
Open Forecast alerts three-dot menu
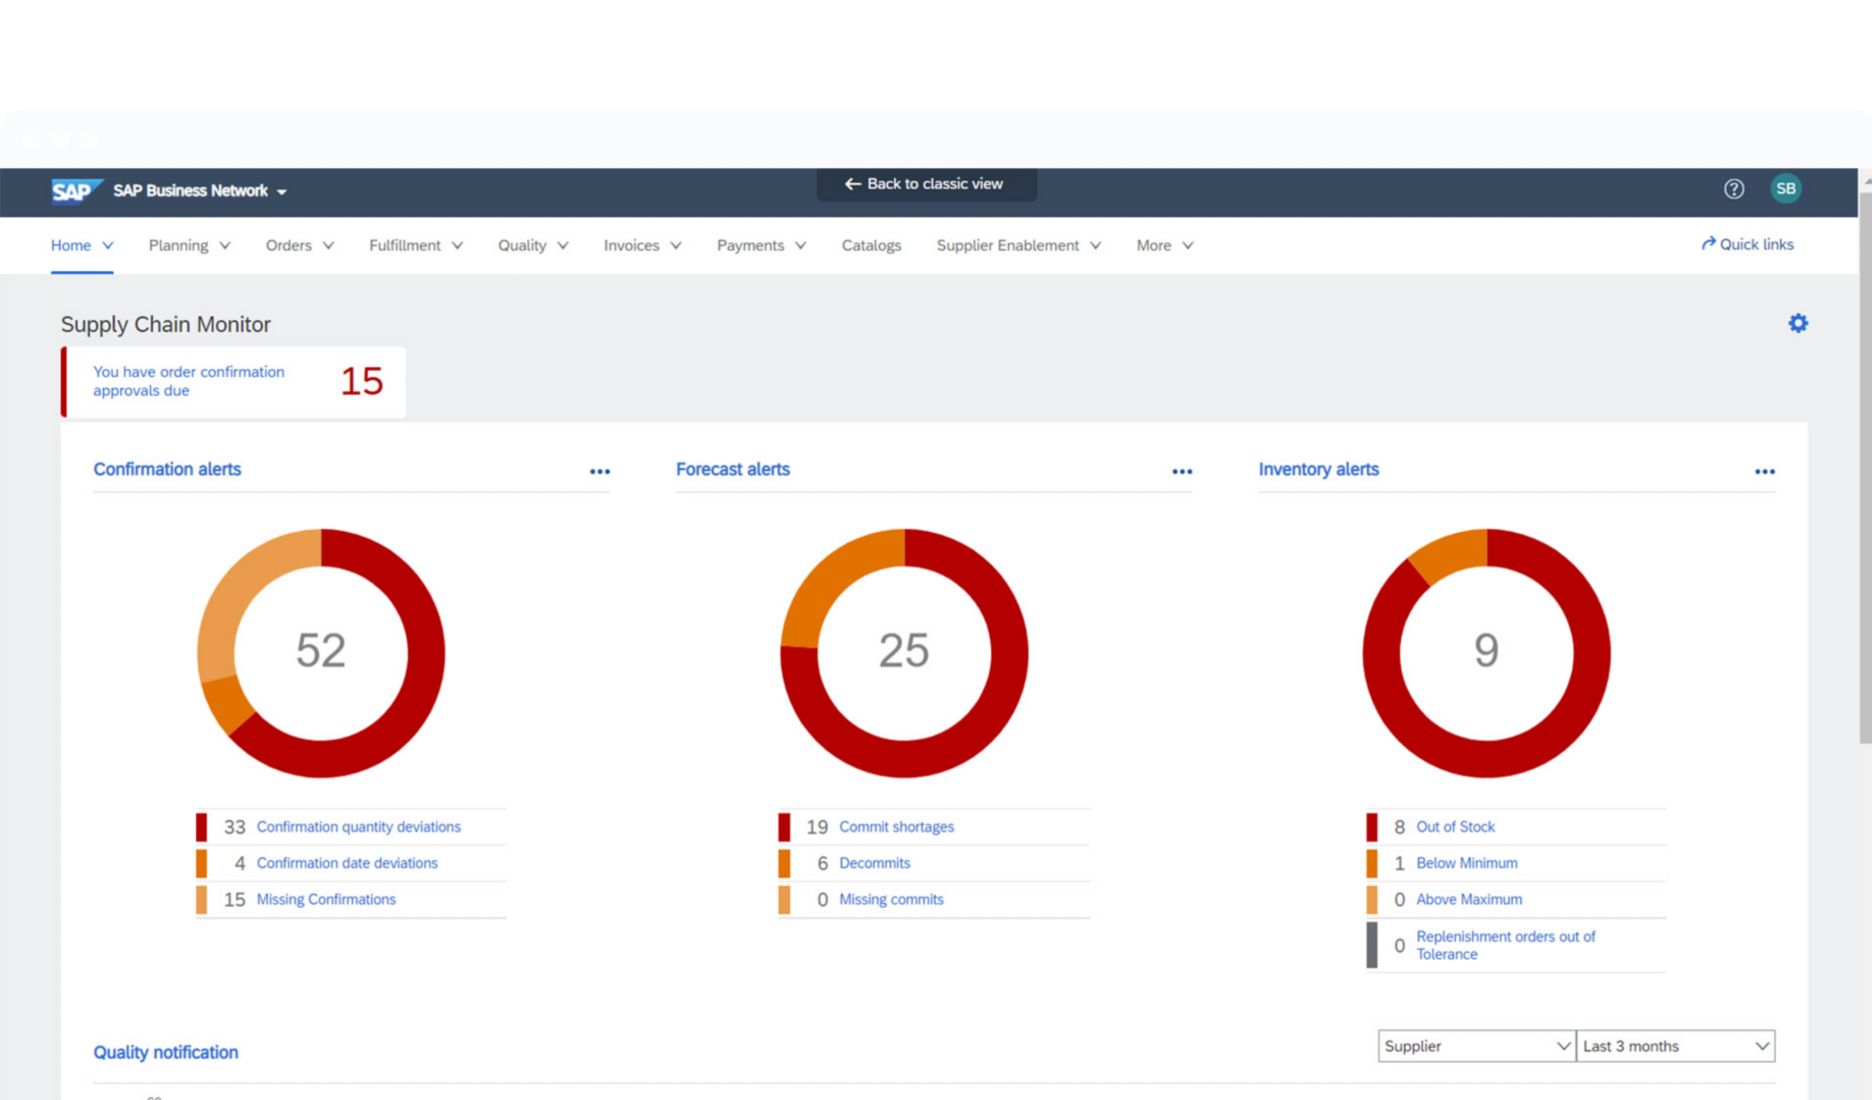pos(1181,472)
